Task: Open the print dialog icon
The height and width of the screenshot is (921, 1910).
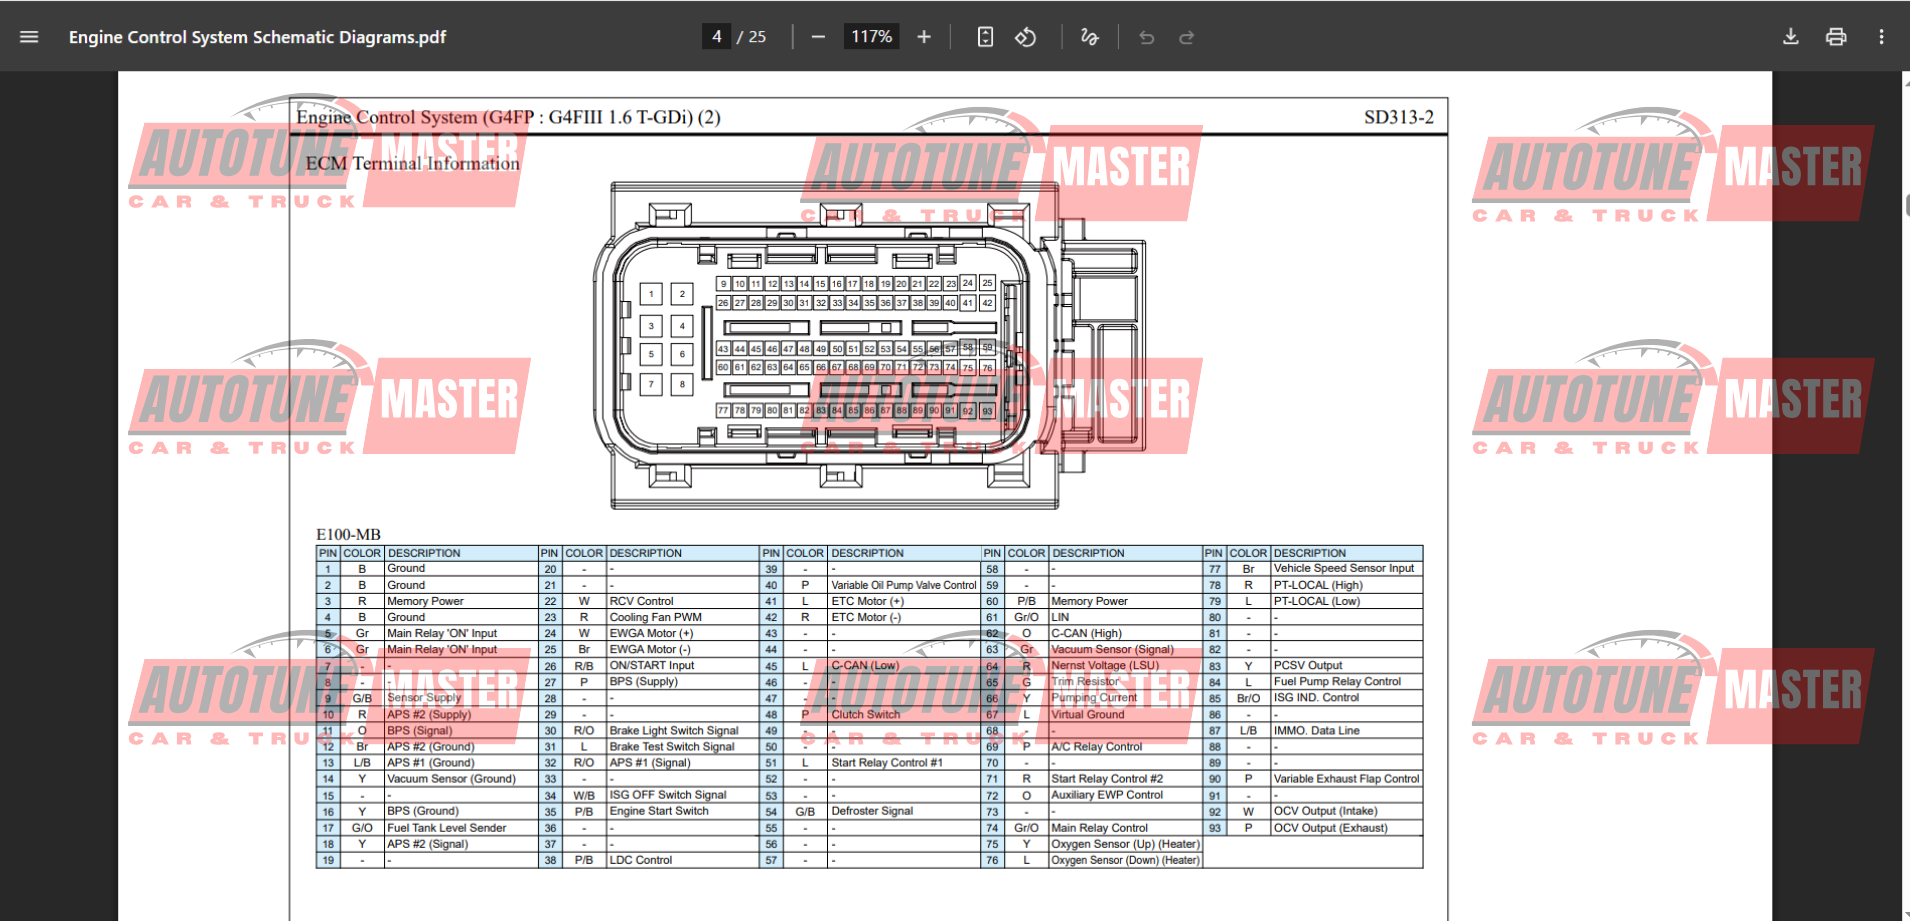Action: [1836, 36]
